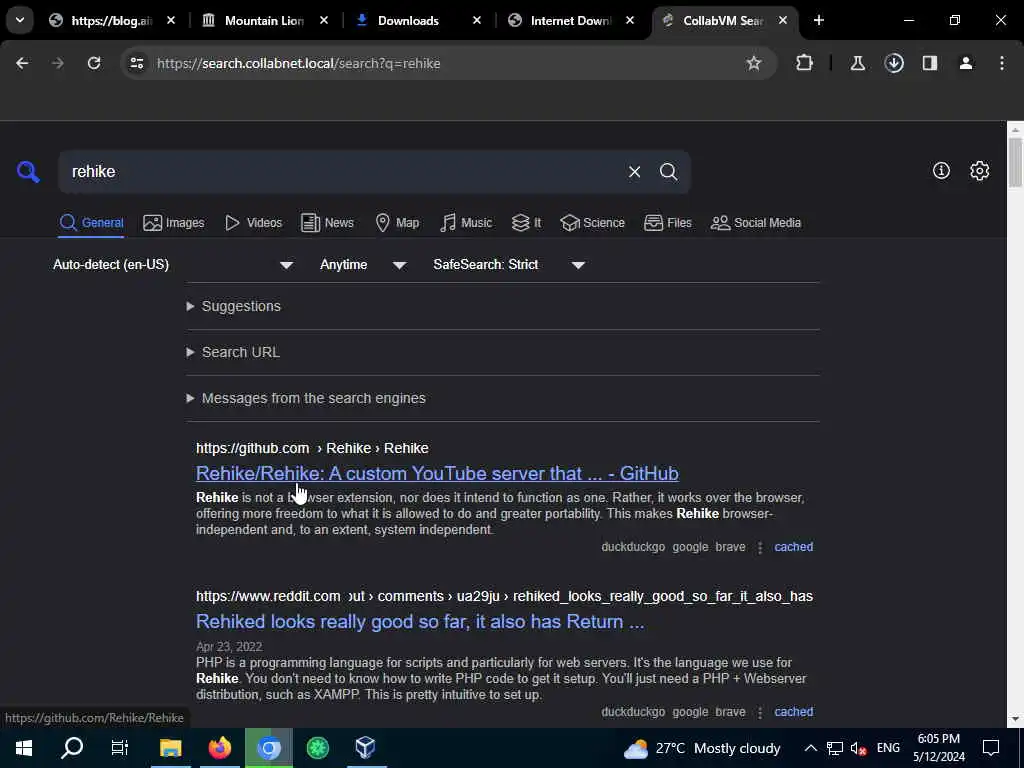Clear the rehike search query
The height and width of the screenshot is (768, 1024).
634,172
